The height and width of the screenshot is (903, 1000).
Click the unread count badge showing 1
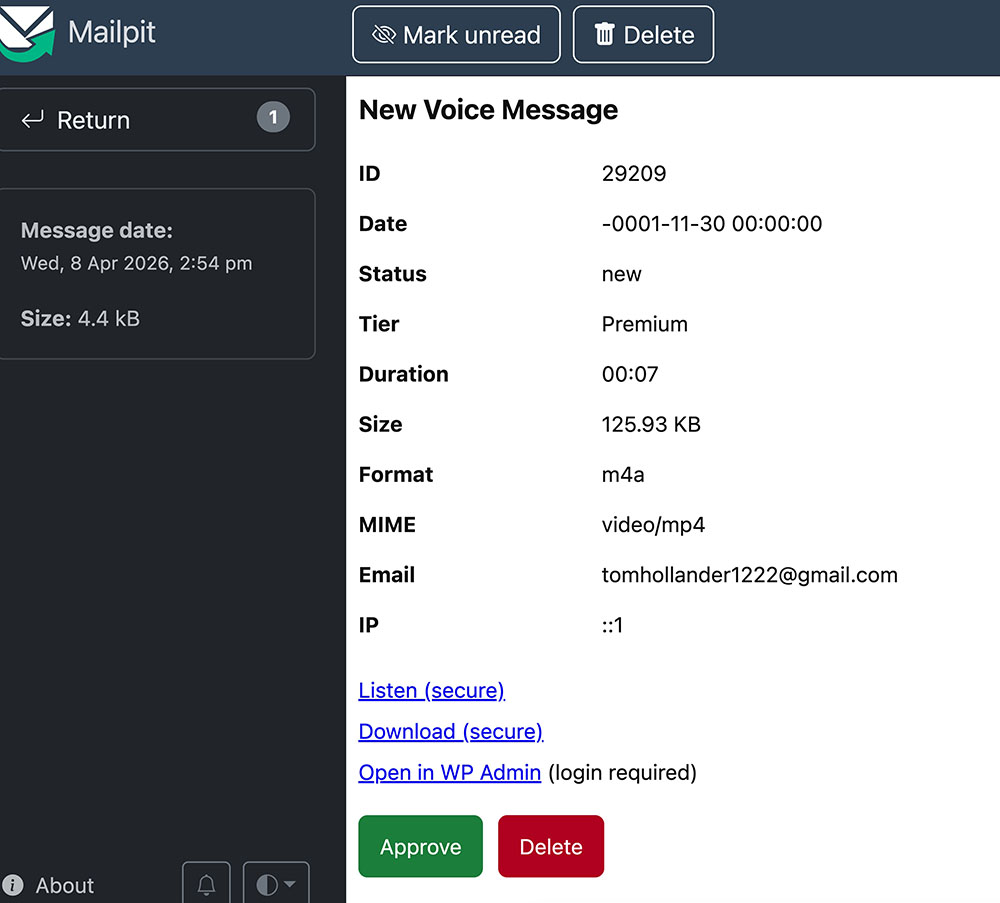pyautogui.click(x=273, y=118)
